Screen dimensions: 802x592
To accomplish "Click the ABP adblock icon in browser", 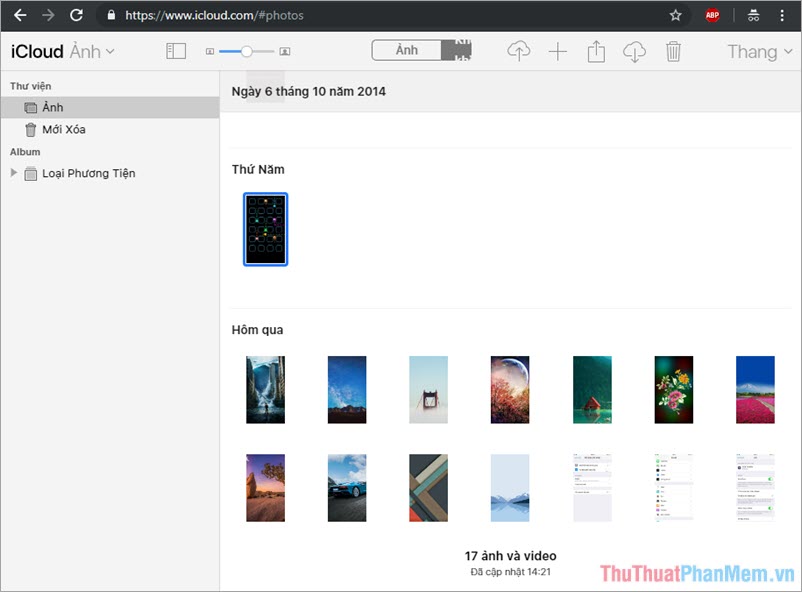I will [x=712, y=15].
